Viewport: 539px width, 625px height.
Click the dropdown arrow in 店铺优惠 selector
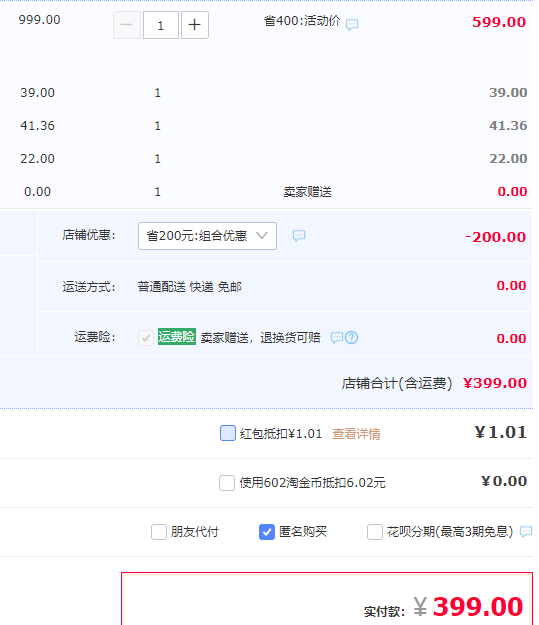coord(262,236)
